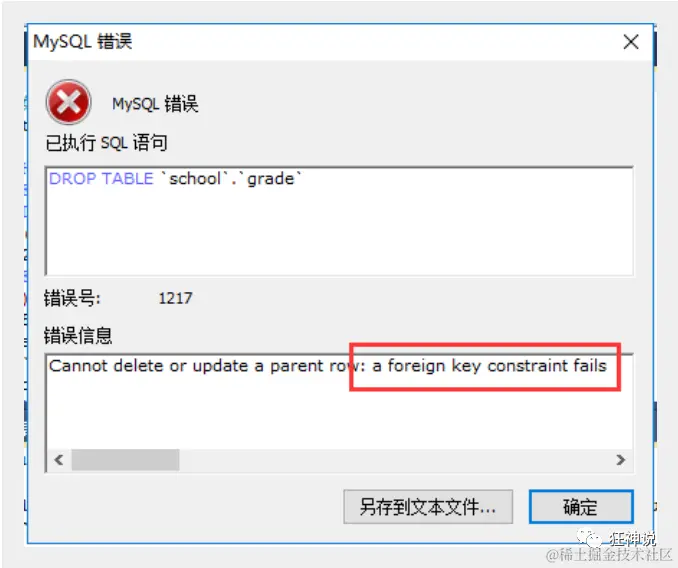The height and width of the screenshot is (568, 678).
Task: Click empty scrollbar track right of thumb
Action: pos(396,460)
